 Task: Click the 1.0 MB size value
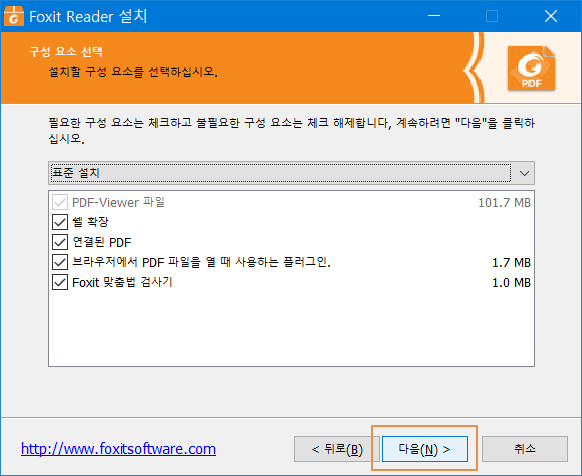pyautogui.click(x=511, y=283)
